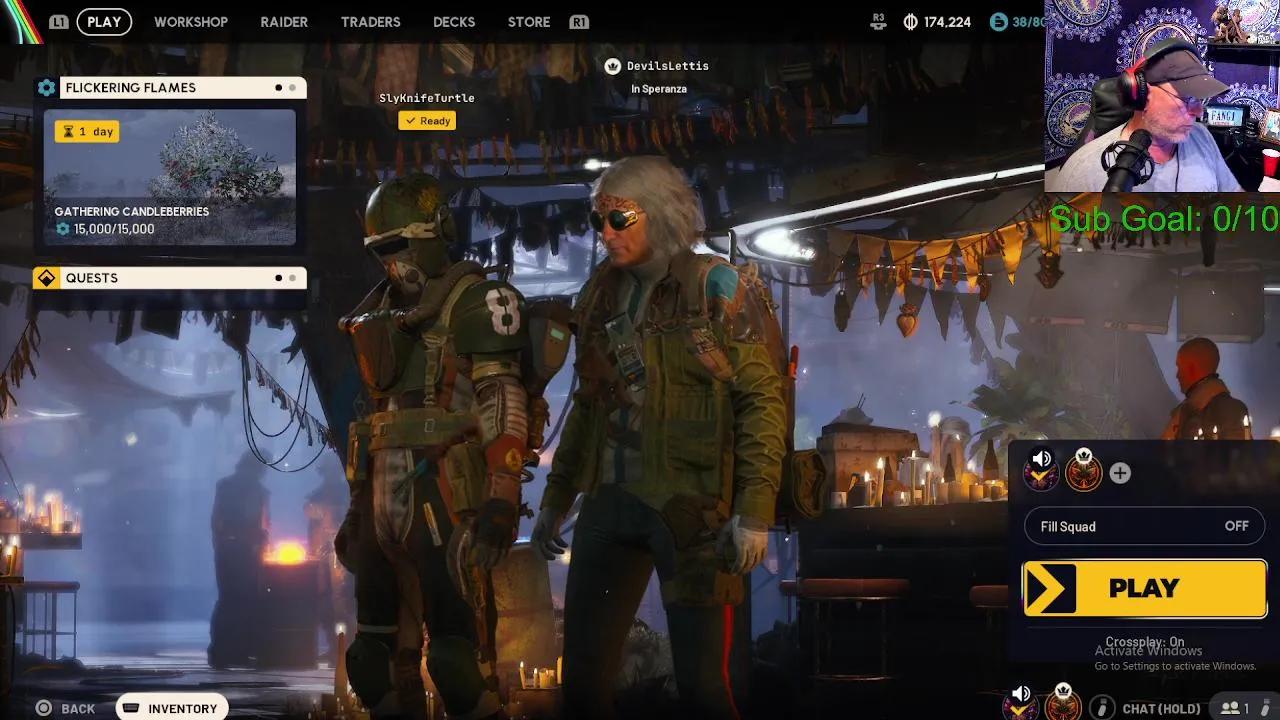
Task: Invite a player with the plus icon
Action: point(1120,473)
